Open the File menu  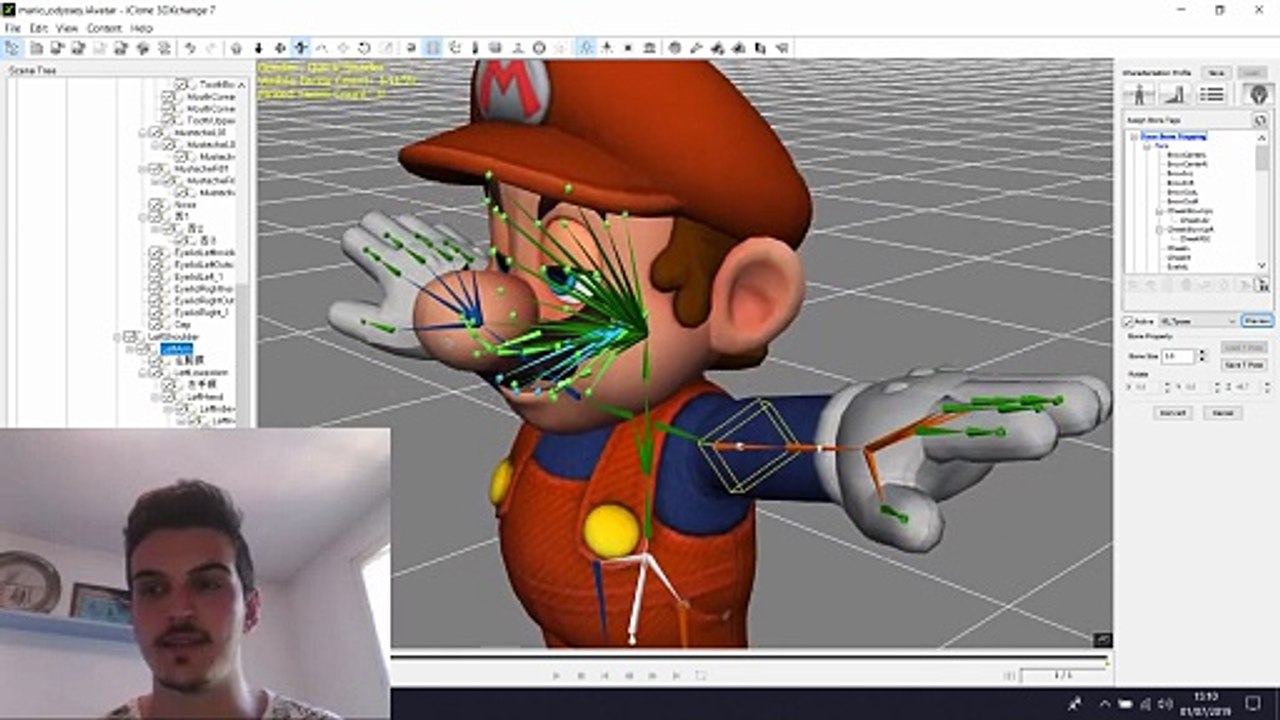coord(12,28)
